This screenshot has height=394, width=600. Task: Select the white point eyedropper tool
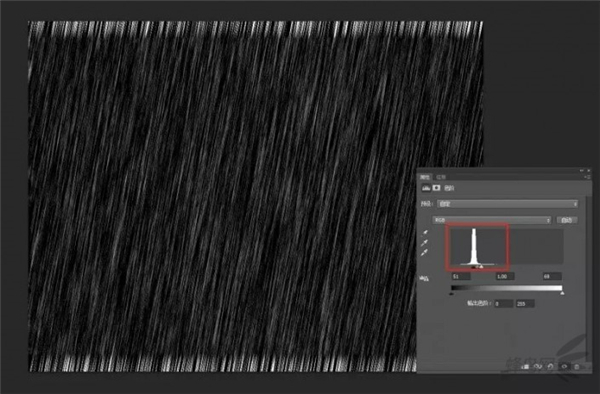425,252
